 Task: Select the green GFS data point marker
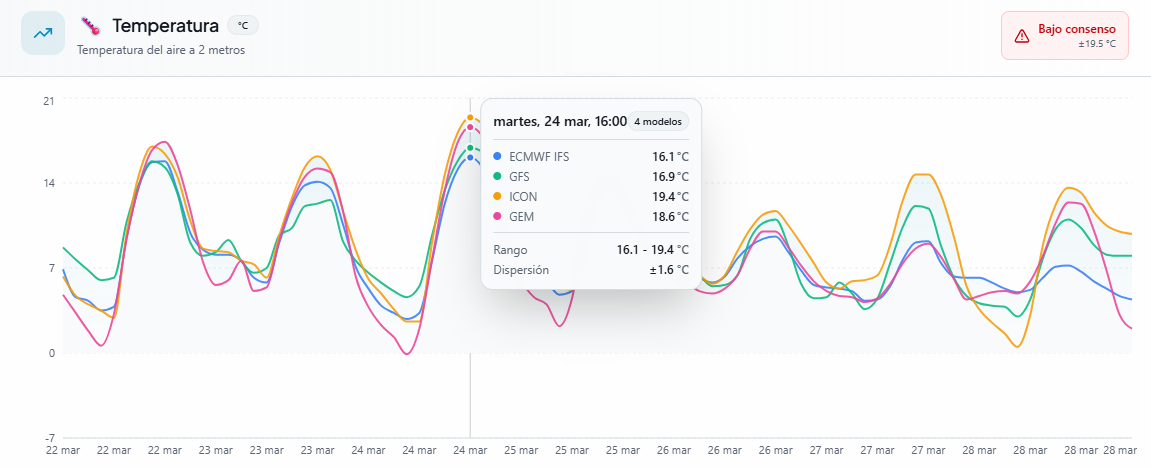click(470, 148)
